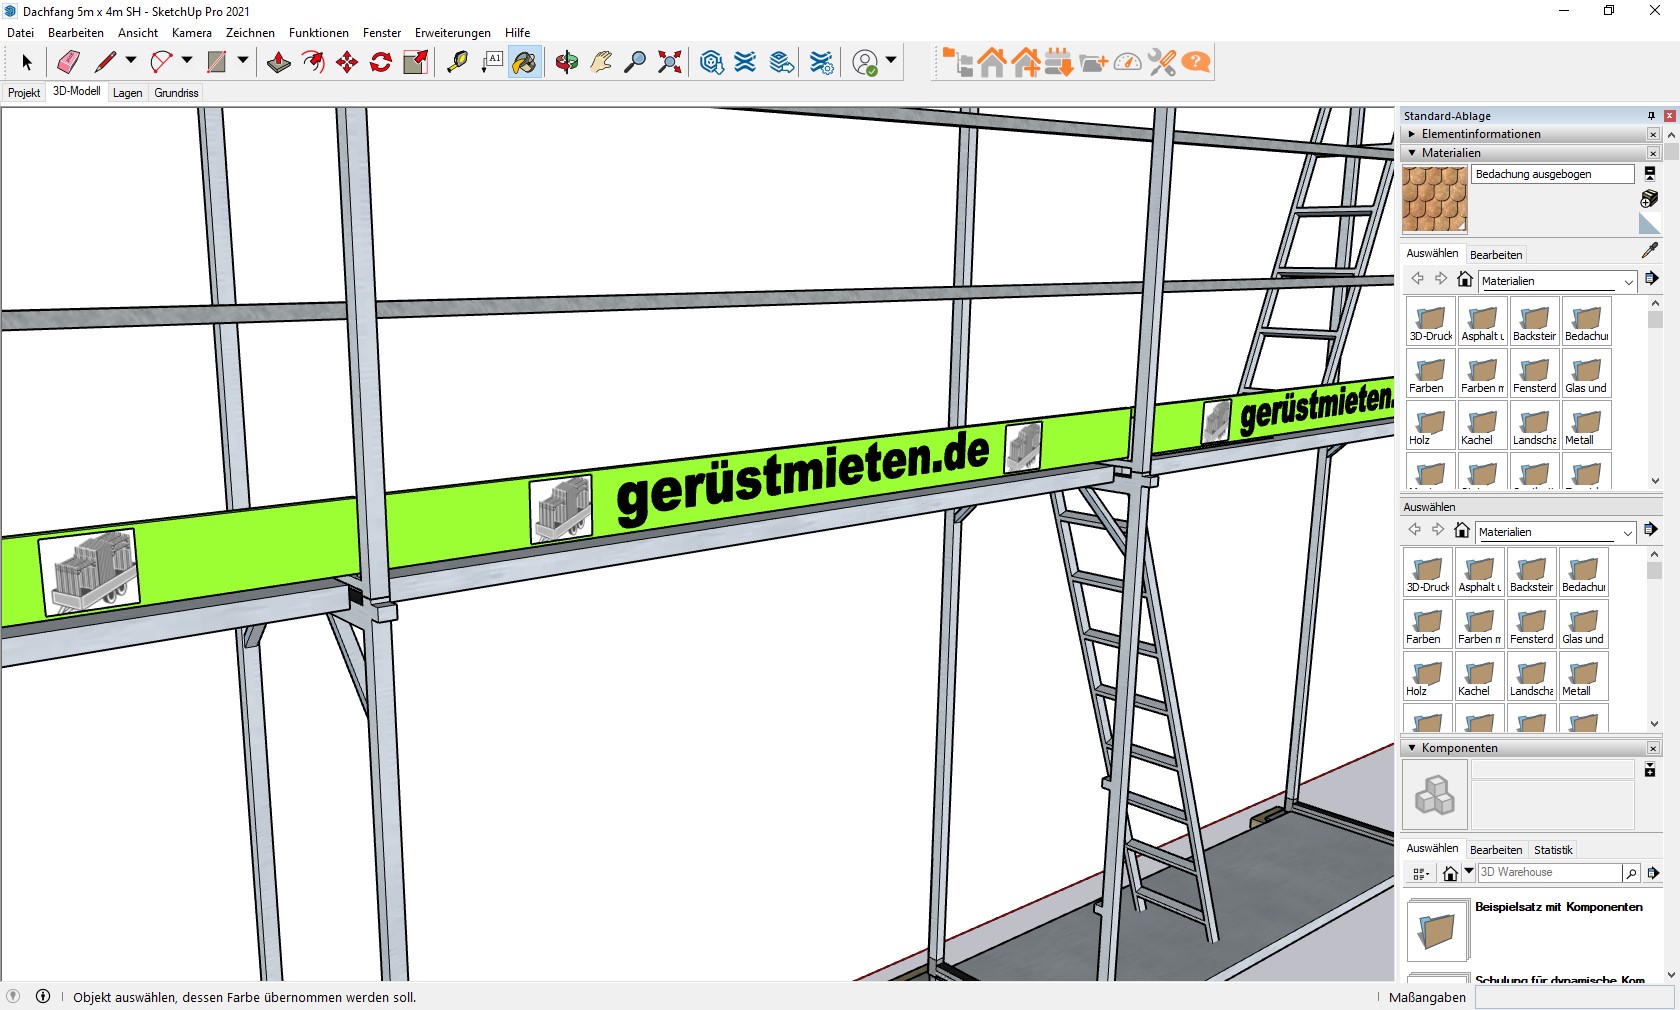Open the Datei menu

point(20,33)
